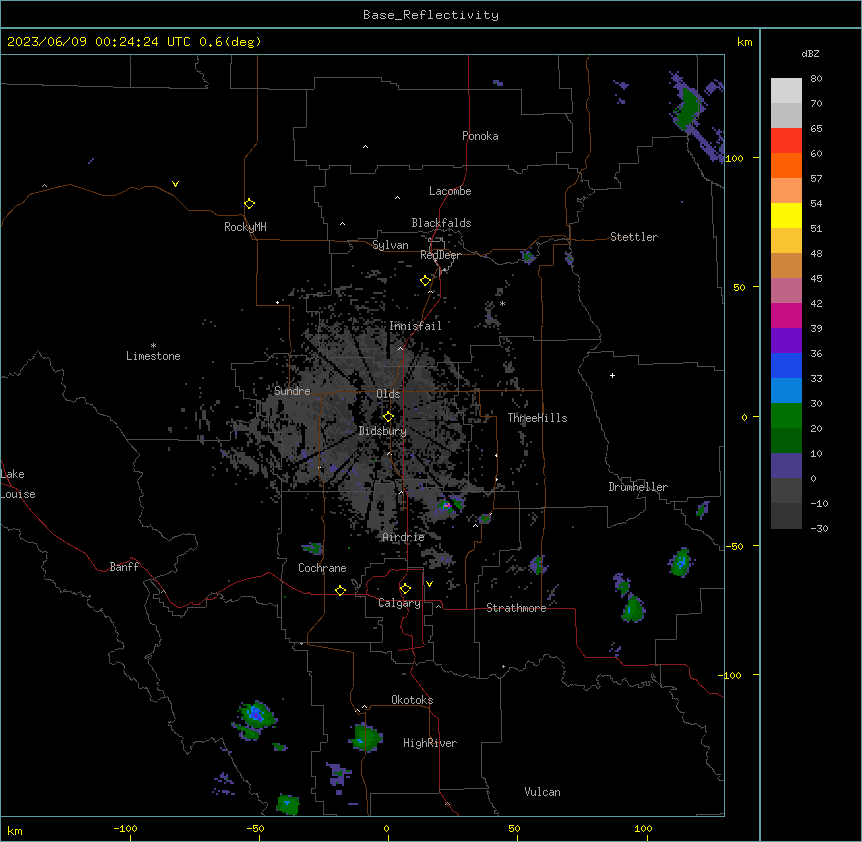Click the Calgary label

pos(399,603)
